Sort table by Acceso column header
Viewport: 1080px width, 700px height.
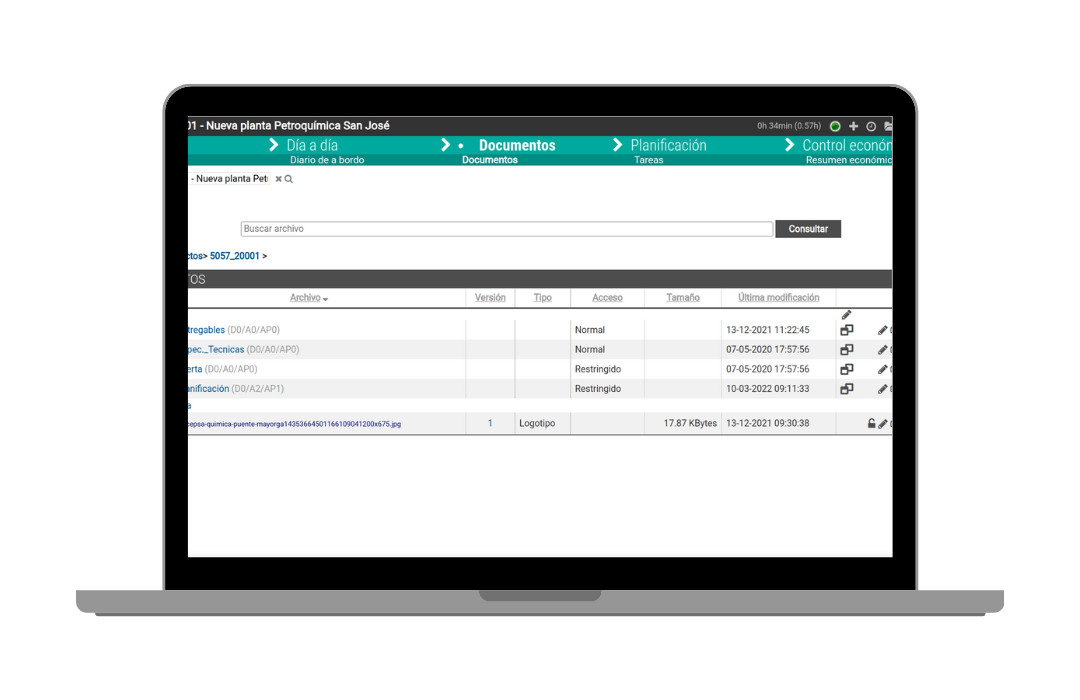(x=607, y=297)
